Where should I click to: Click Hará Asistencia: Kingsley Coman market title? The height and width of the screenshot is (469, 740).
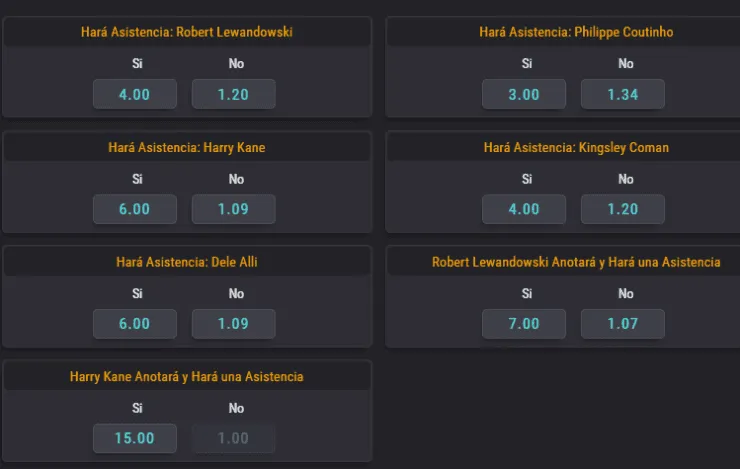point(576,147)
